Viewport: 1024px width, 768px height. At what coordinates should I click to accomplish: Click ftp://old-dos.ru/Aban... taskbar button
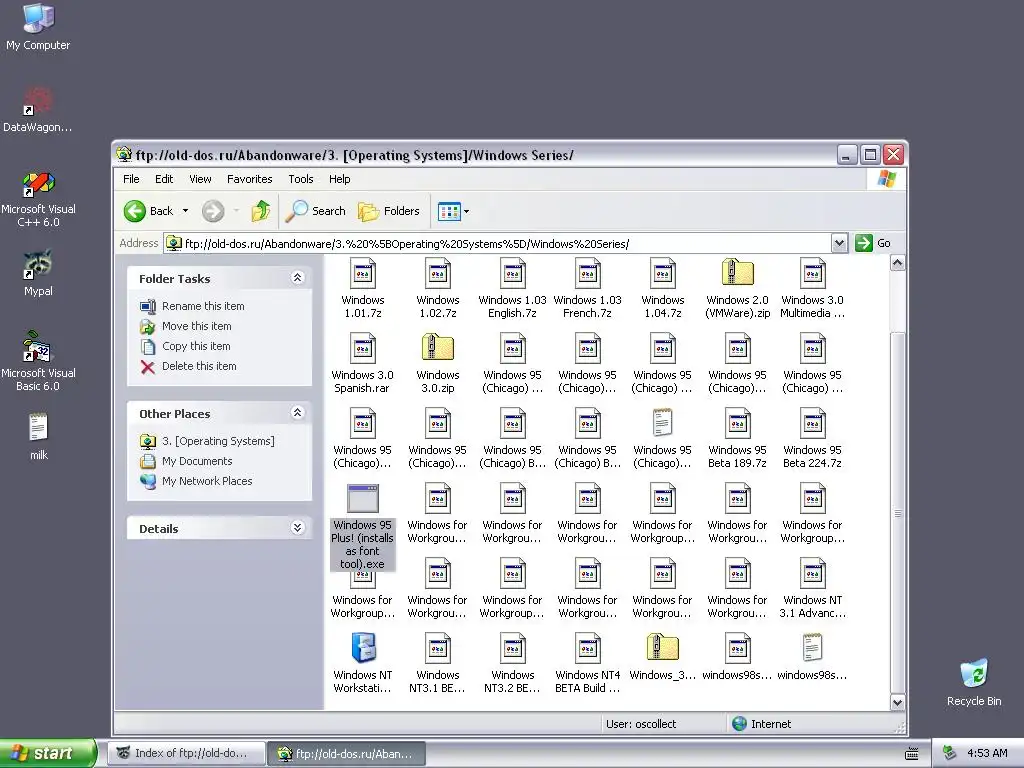click(x=347, y=754)
